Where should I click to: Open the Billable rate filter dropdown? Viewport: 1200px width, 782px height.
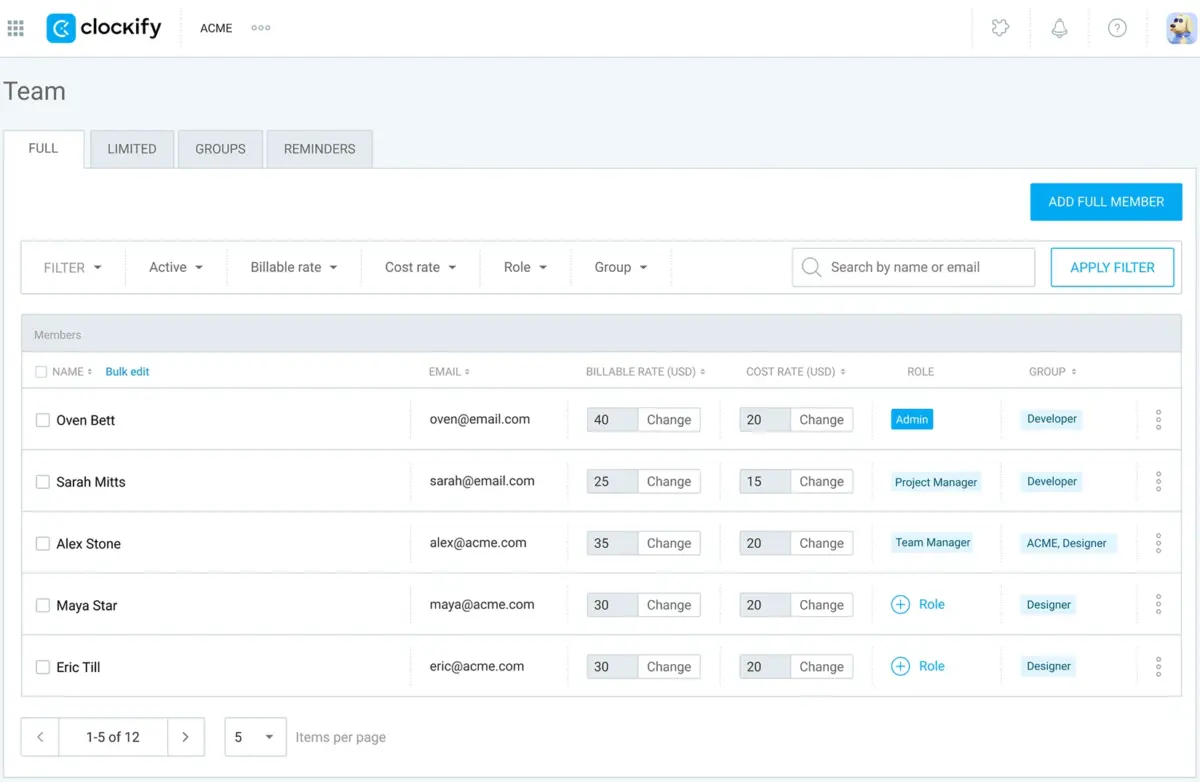(294, 267)
